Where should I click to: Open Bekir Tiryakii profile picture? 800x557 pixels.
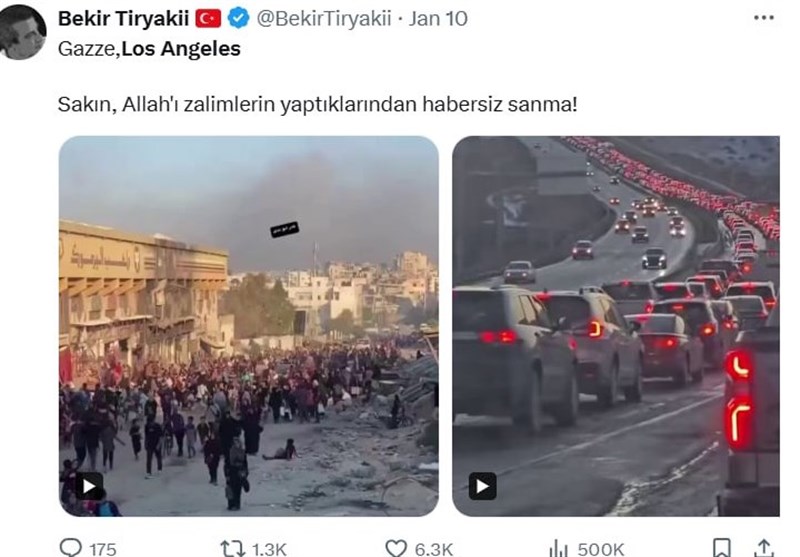(22, 32)
